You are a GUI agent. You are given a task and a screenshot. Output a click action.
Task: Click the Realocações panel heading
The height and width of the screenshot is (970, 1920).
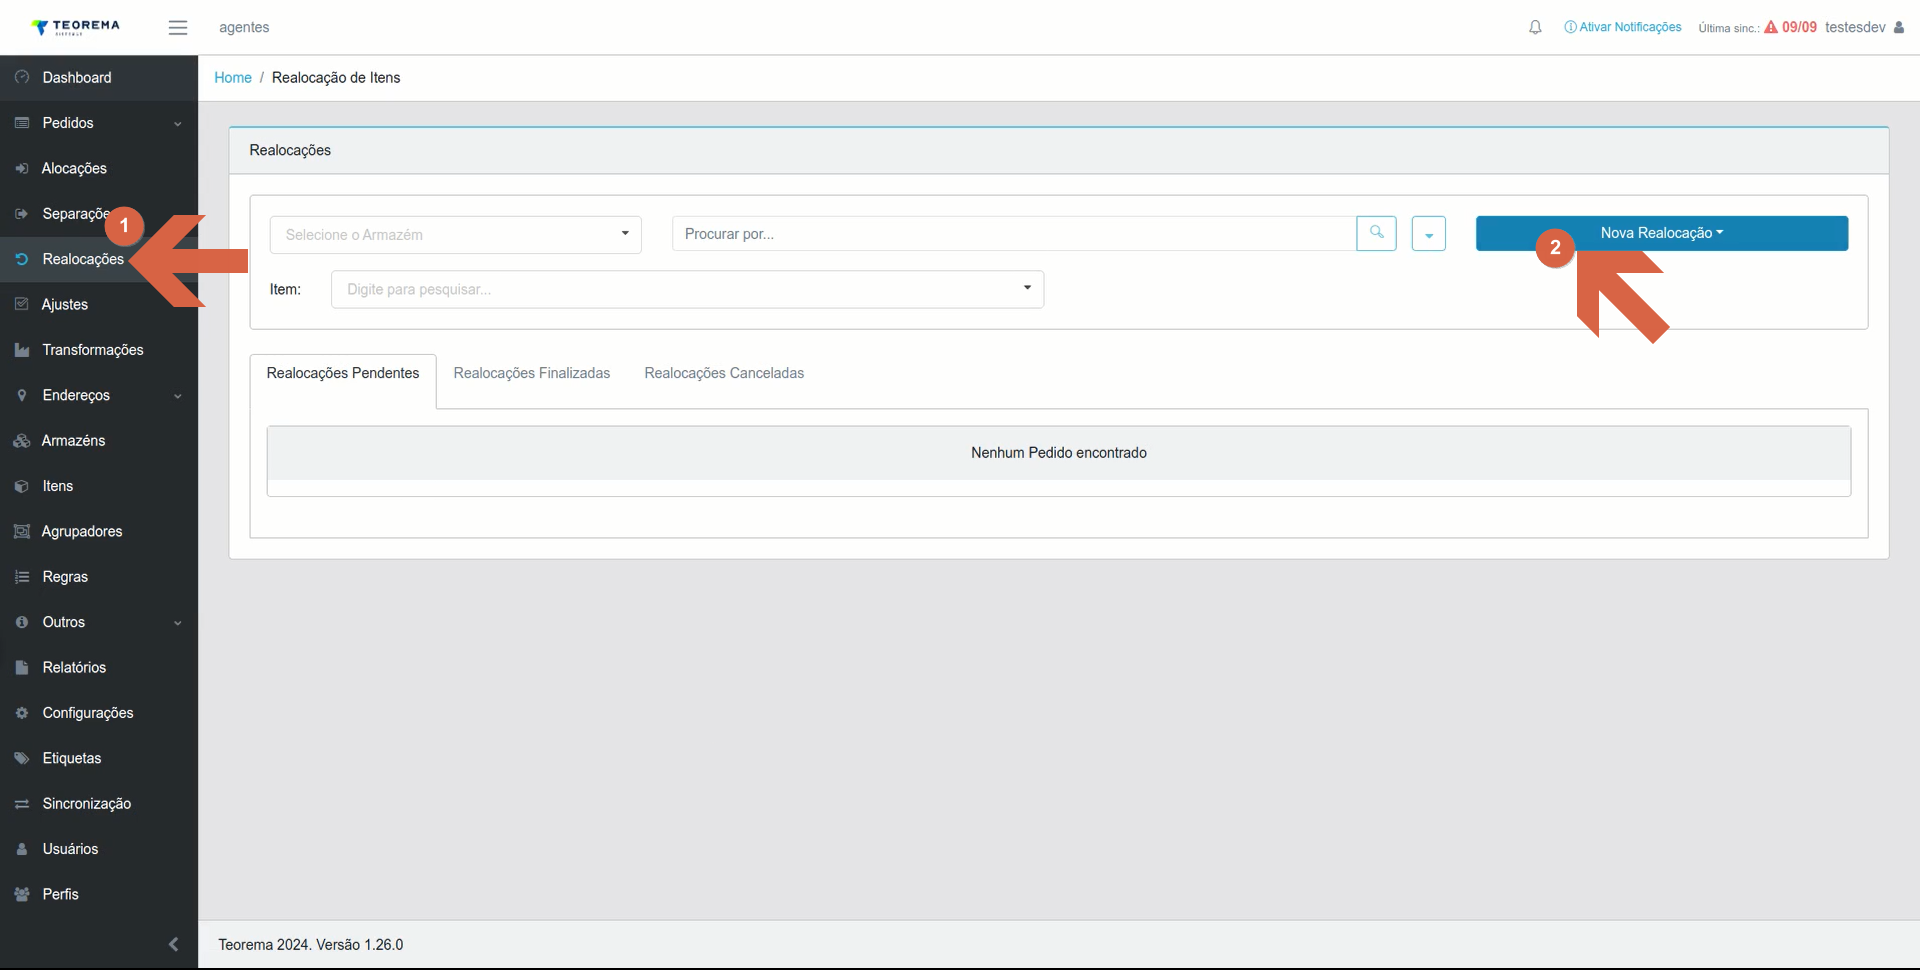tap(290, 150)
